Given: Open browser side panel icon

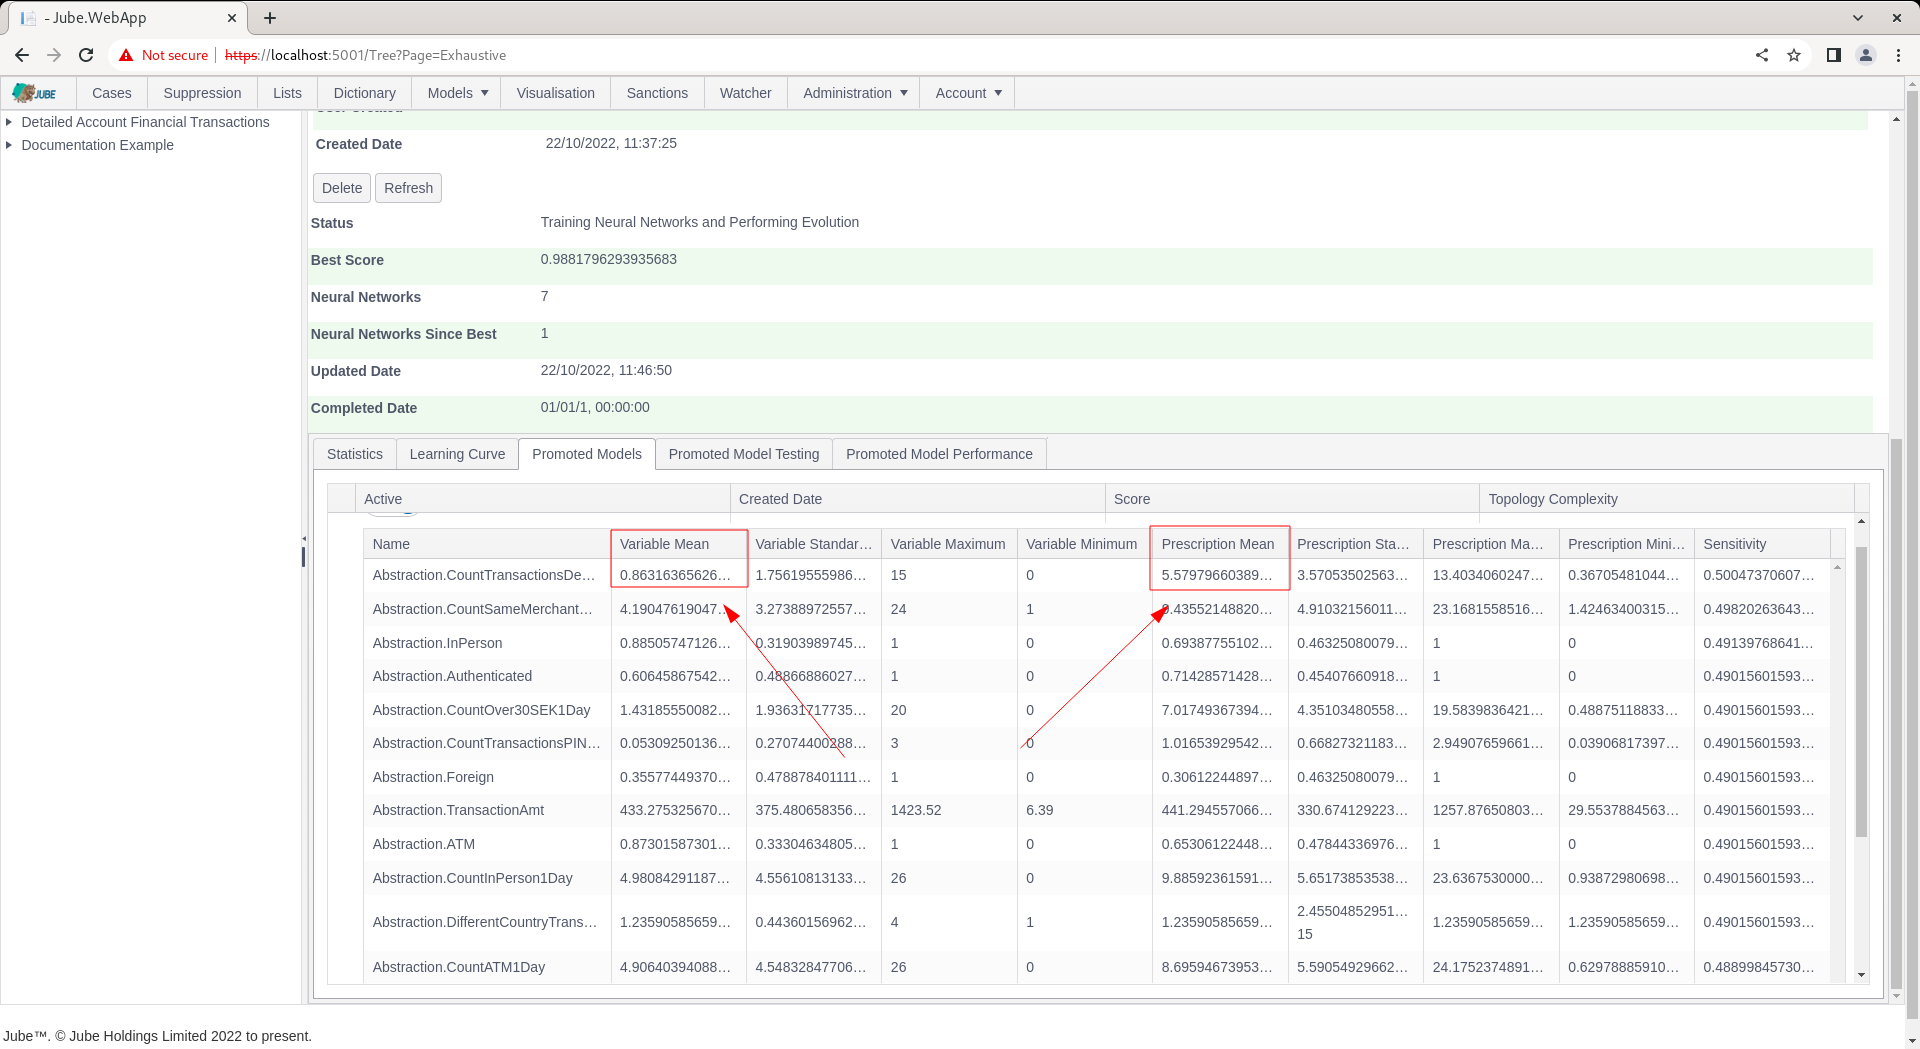Looking at the screenshot, I should (1834, 55).
